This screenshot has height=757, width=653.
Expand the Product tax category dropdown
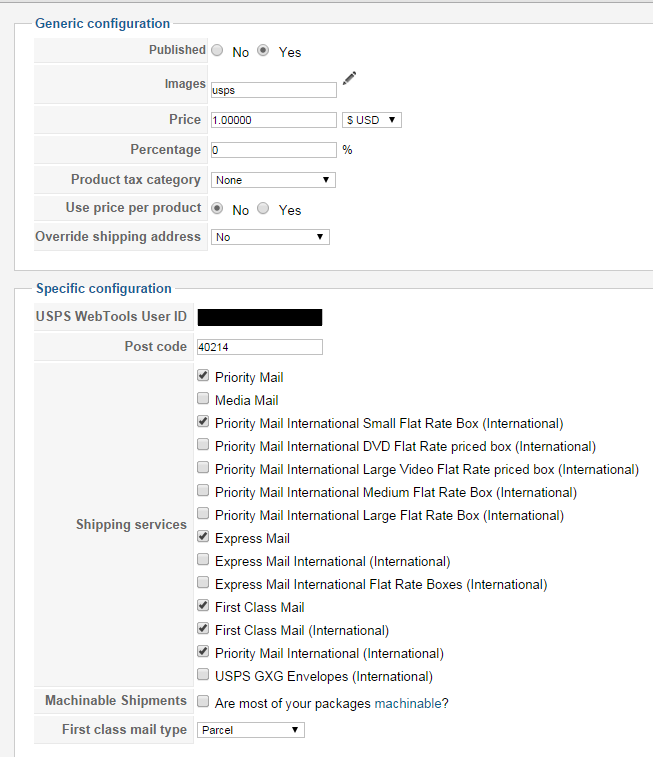(x=273, y=180)
